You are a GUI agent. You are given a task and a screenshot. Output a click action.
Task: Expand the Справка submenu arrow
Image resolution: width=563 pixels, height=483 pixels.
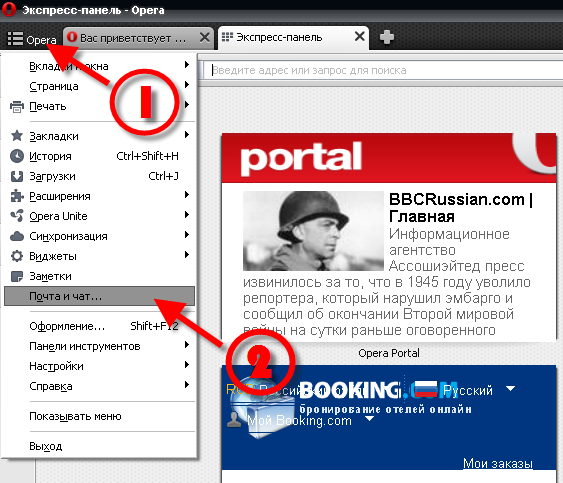coord(187,385)
